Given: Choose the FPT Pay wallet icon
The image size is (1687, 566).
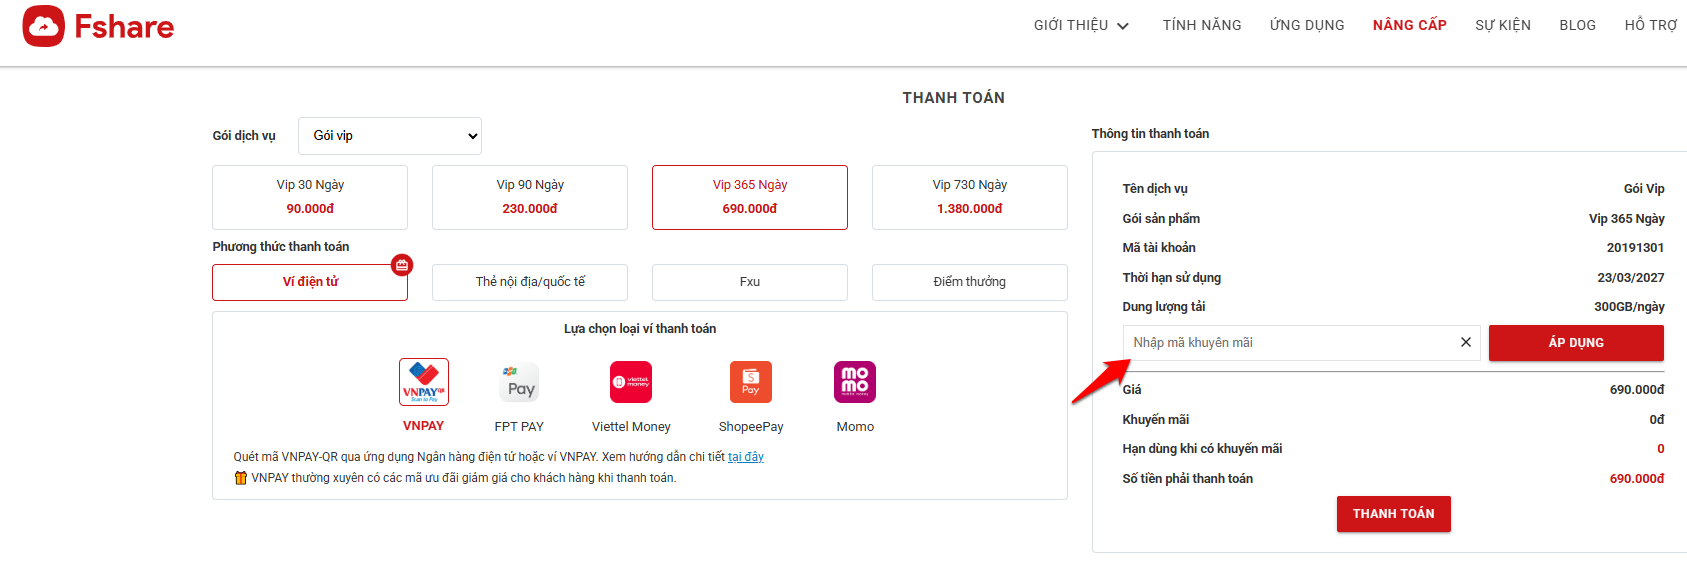Looking at the screenshot, I should (x=519, y=383).
